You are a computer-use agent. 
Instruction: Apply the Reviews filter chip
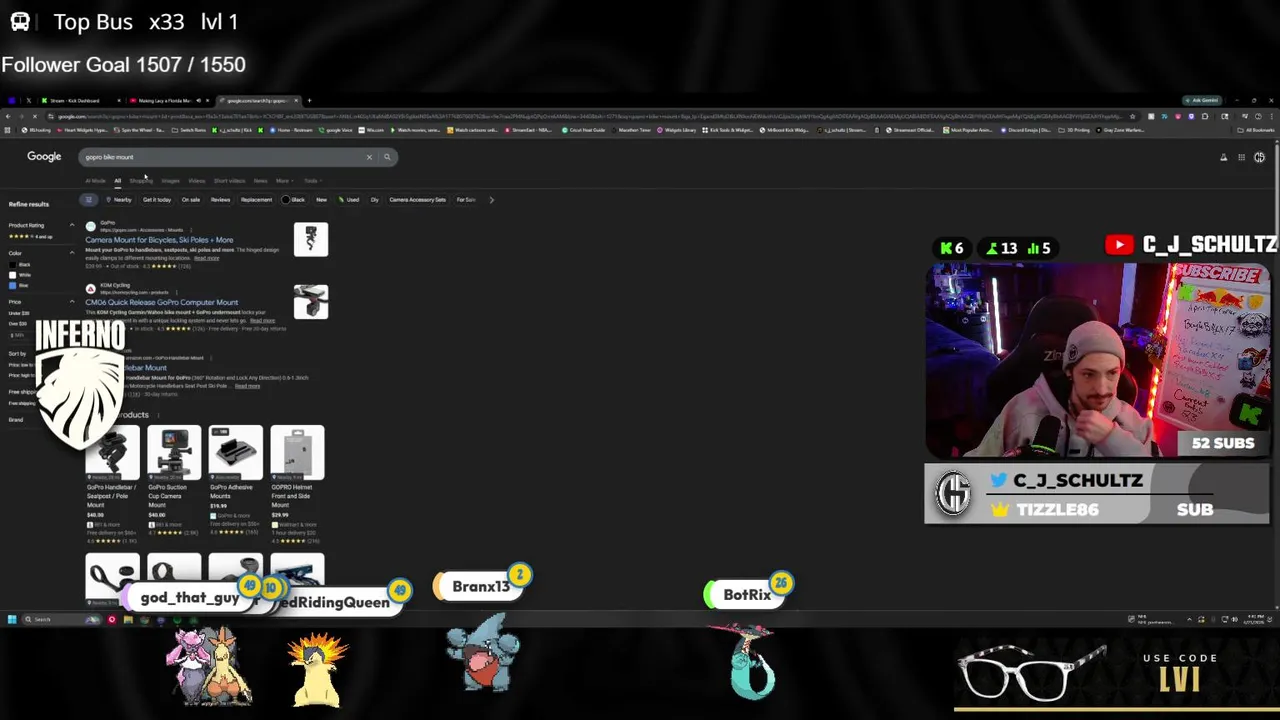tap(220, 200)
